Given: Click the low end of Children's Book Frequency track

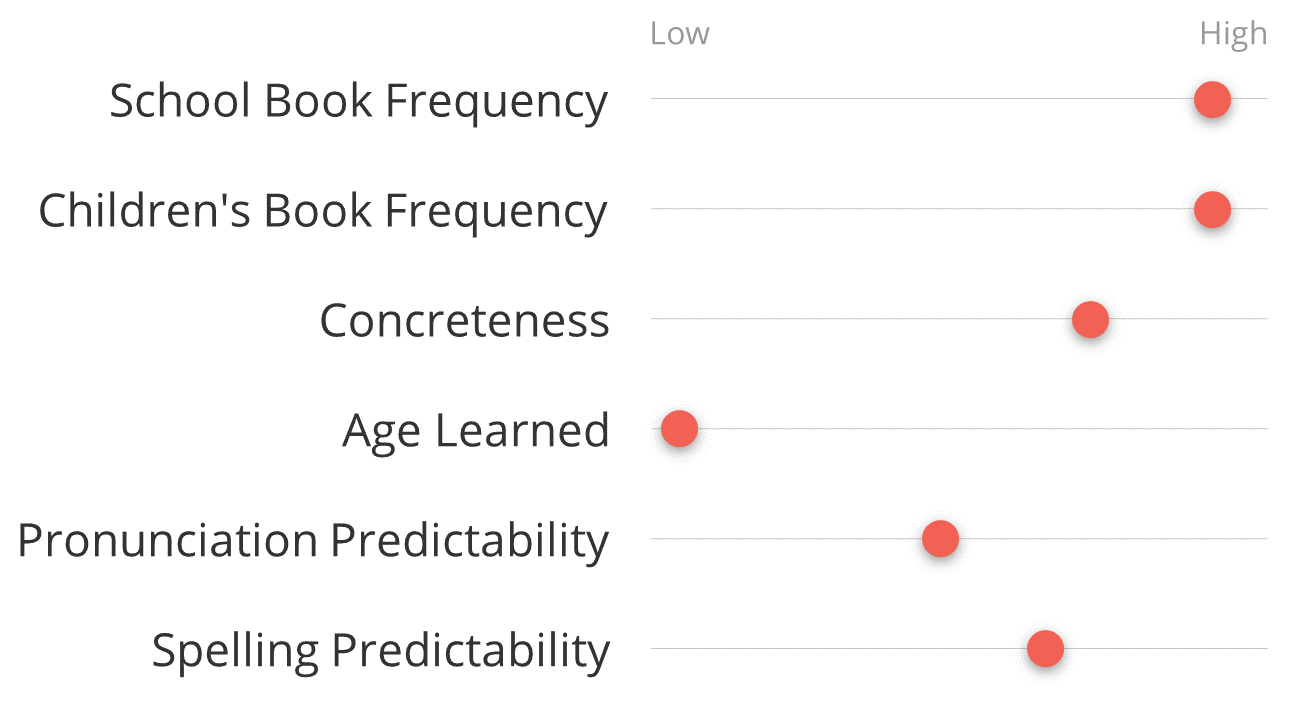Looking at the screenshot, I should point(656,209).
